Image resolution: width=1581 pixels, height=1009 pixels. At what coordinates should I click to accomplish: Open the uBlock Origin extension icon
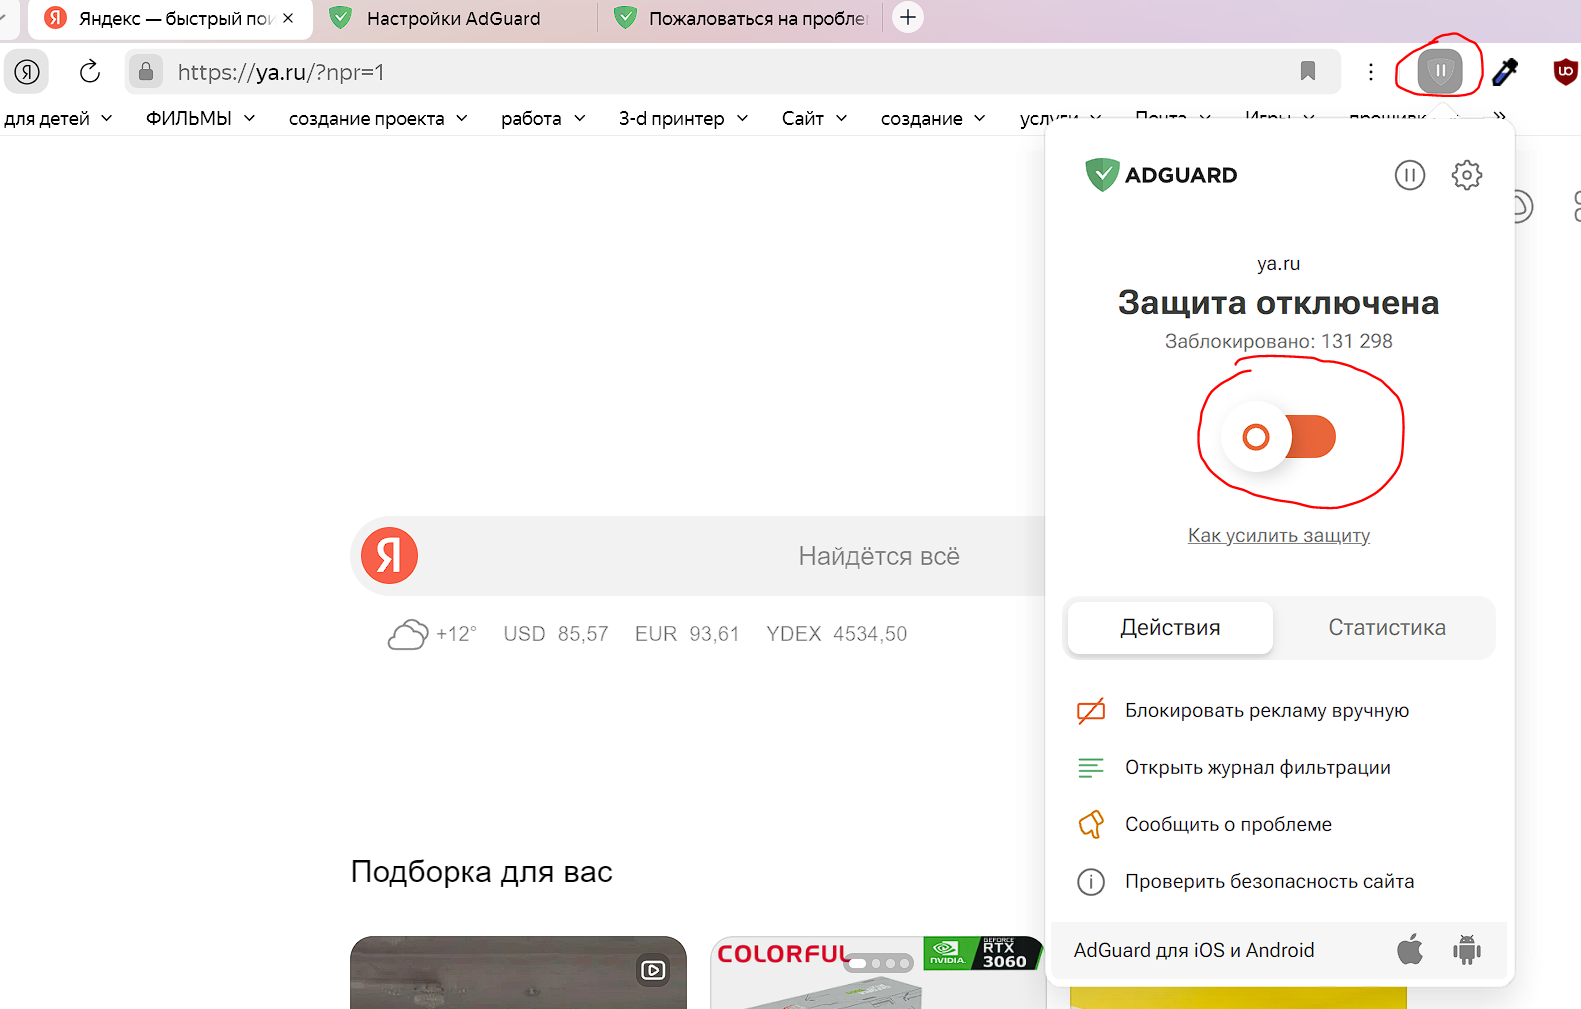[x=1565, y=72]
